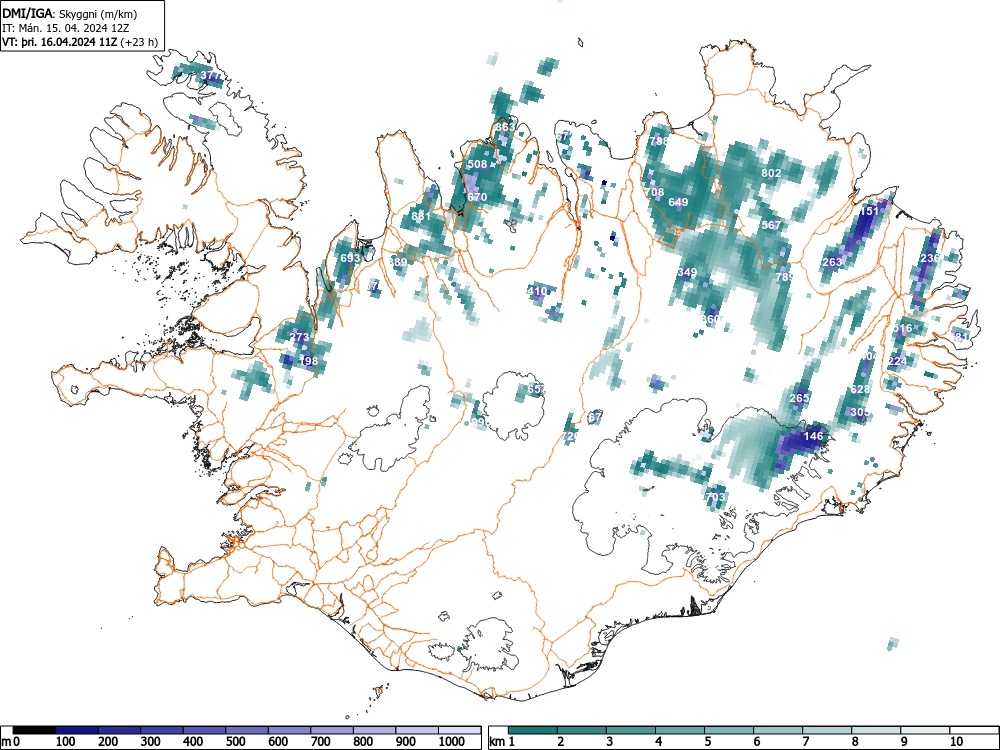The width and height of the screenshot is (1000, 750).
Task: Click the visibility value 410
Action: 537,291
